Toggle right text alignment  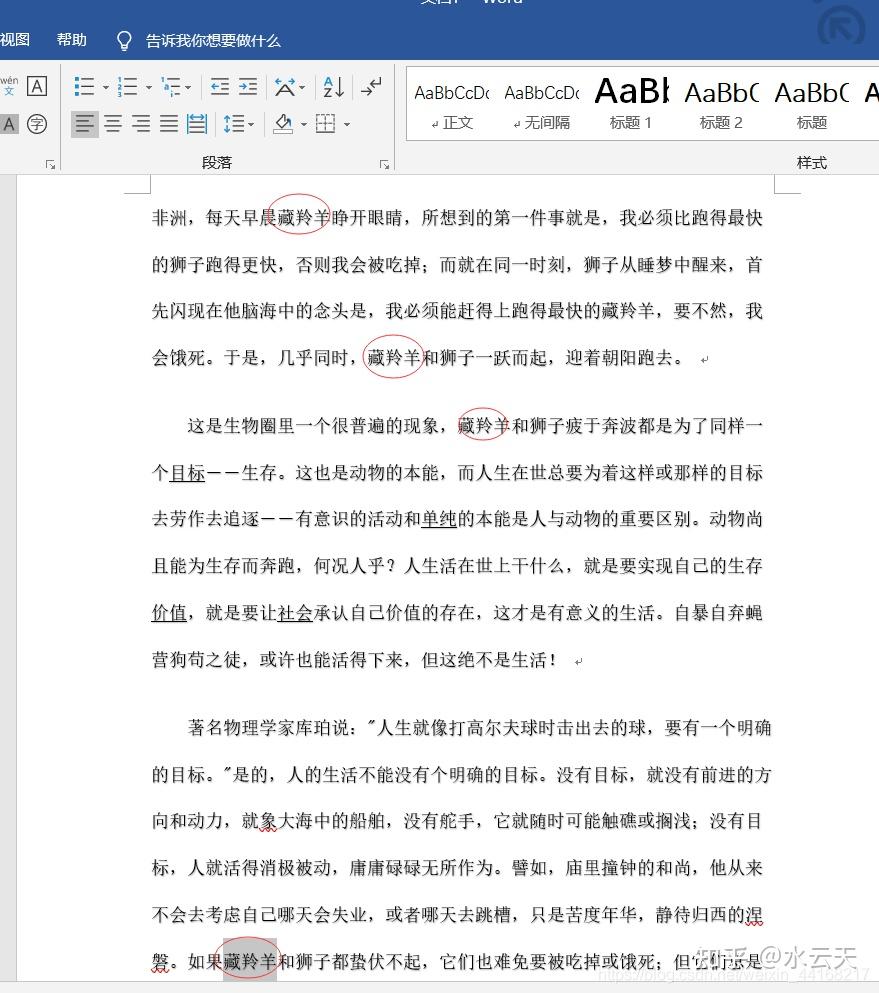click(x=141, y=123)
